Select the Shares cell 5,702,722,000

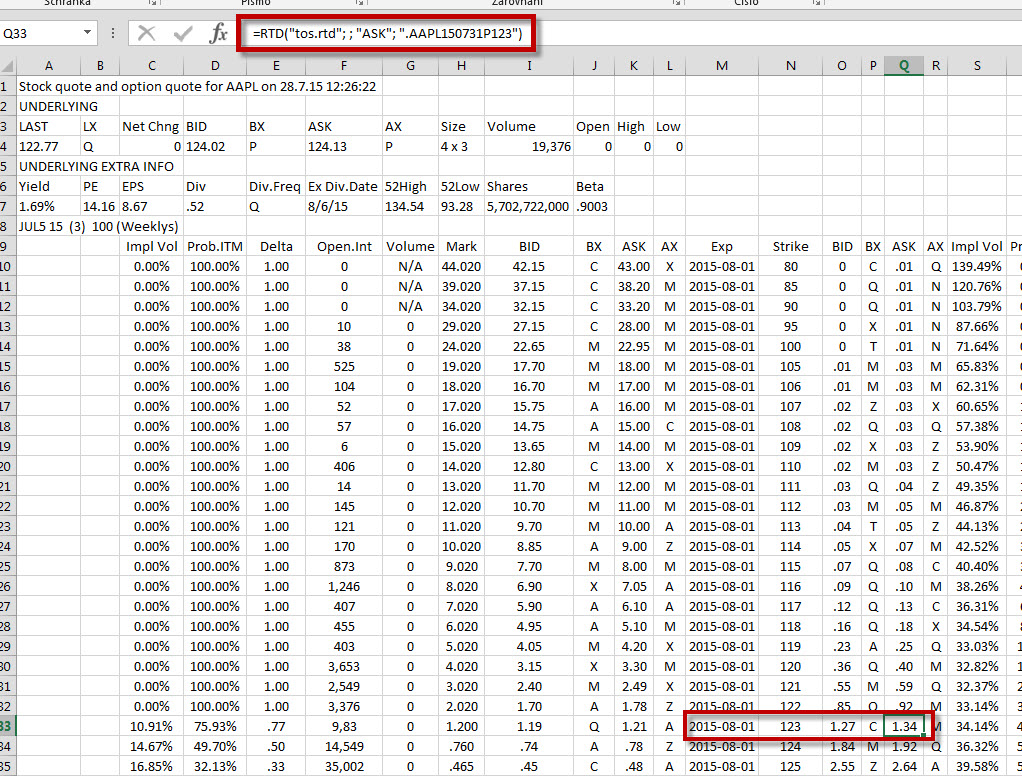point(528,206)
